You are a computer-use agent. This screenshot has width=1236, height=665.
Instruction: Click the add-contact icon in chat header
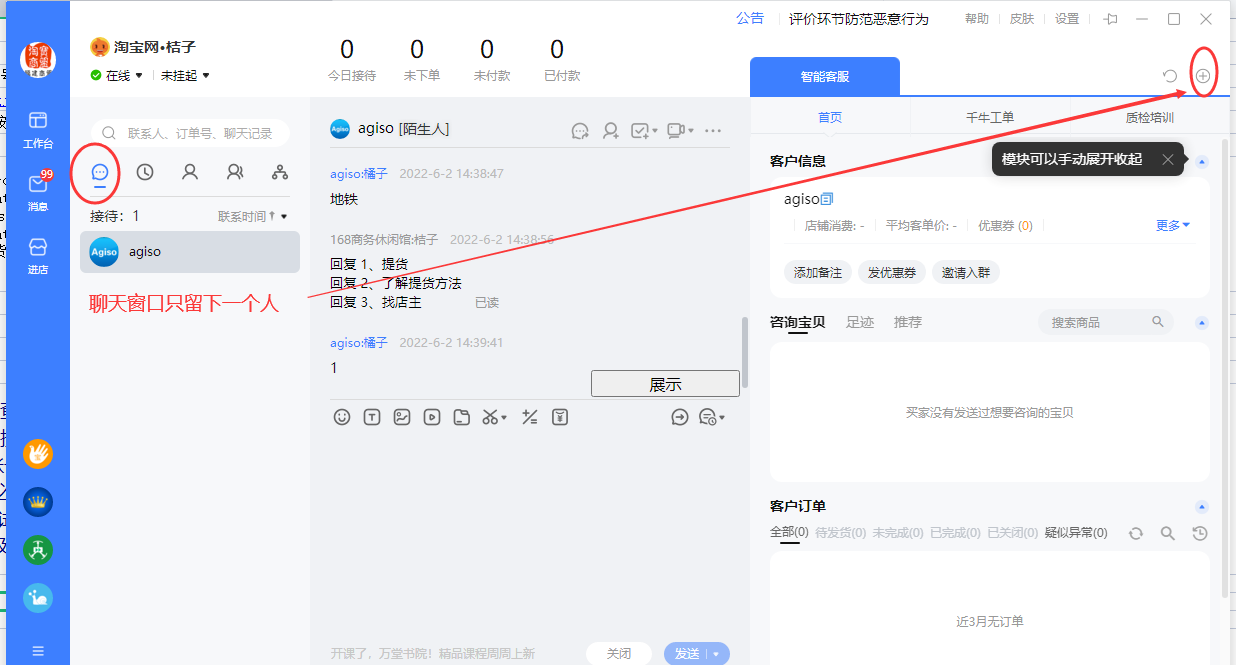point(610,130)
